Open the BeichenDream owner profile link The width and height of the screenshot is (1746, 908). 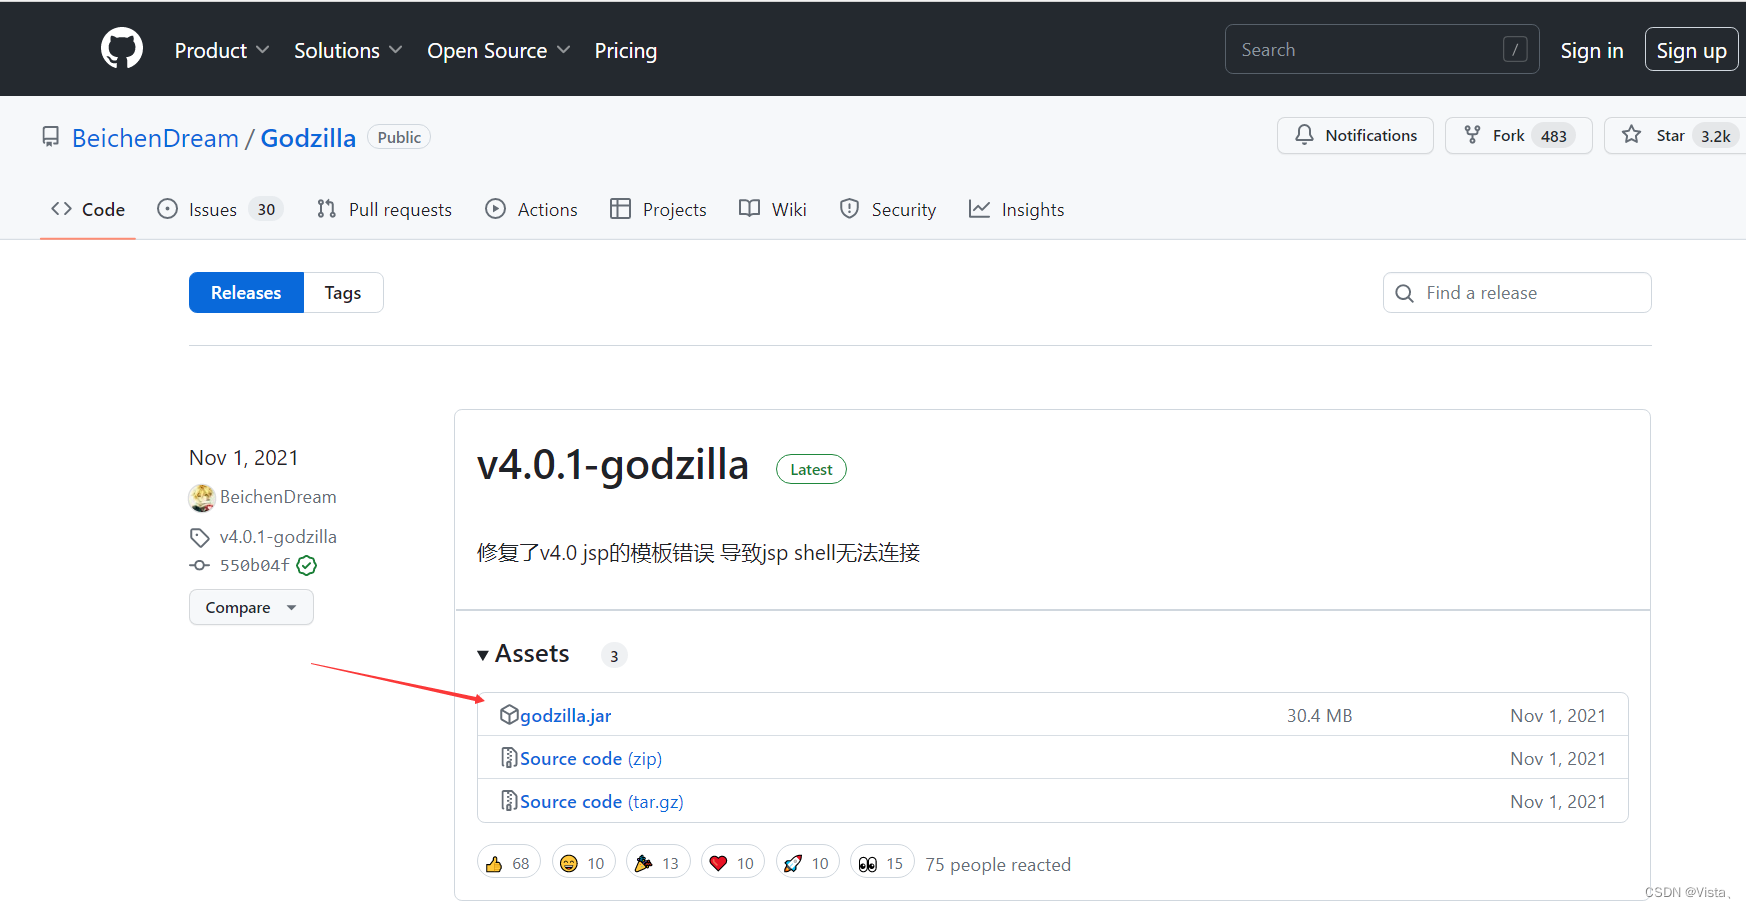[x=155, y=138]
